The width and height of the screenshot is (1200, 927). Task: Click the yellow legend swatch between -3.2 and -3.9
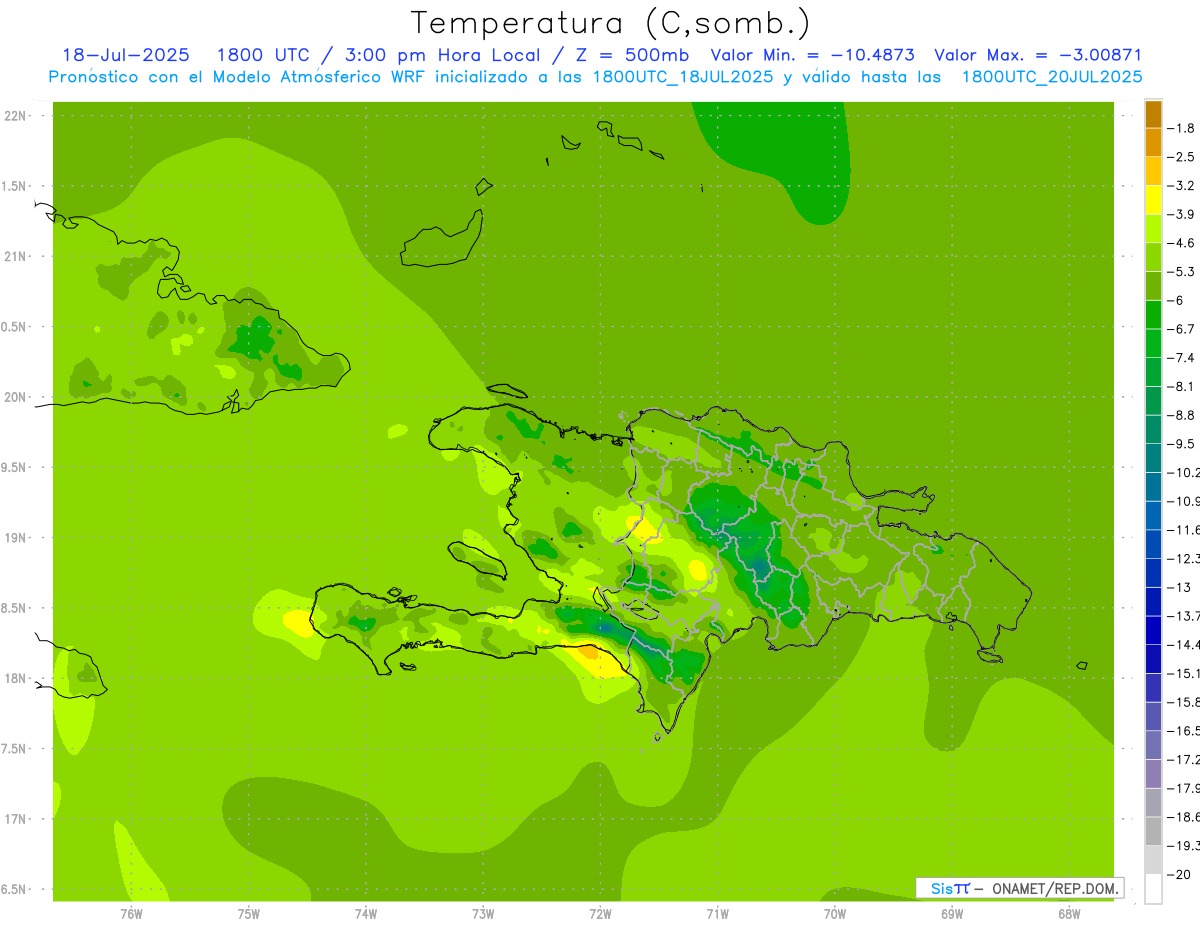pos(1153,200)
